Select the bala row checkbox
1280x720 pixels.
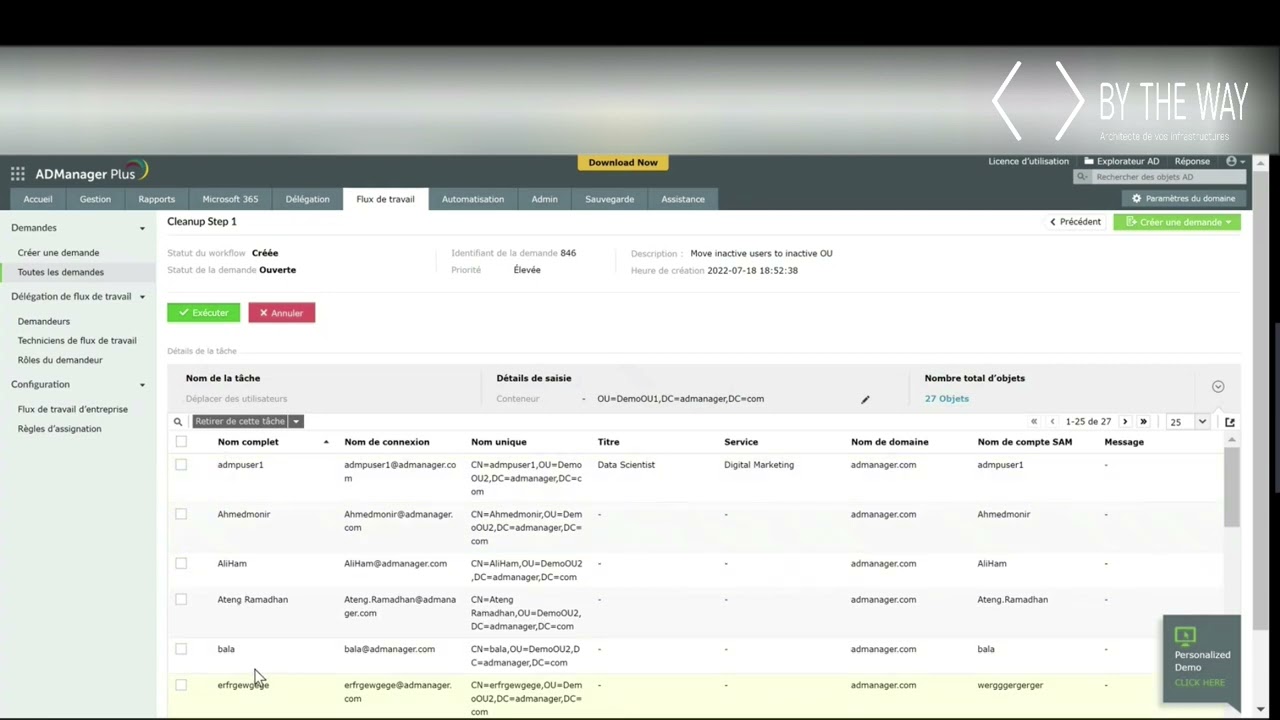coord(181,648)
